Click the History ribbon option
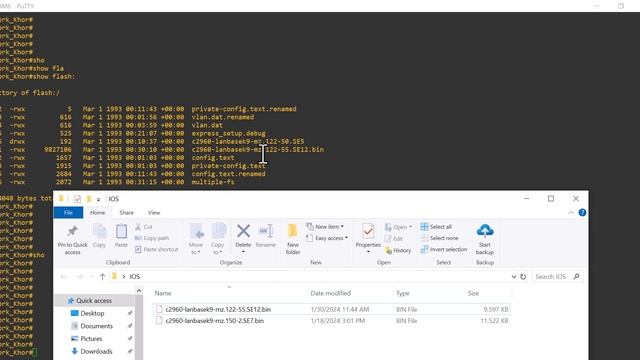Screen dimensions: 640x360 tap(398, 250)
